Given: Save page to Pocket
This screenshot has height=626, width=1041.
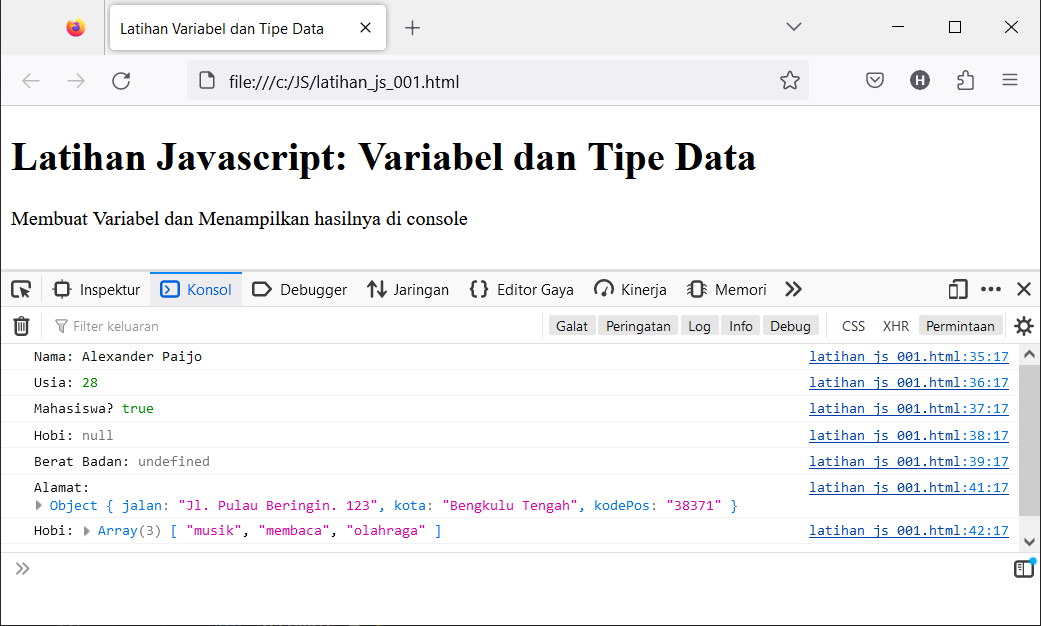Looking at the screenshot, I should point(875,81).
